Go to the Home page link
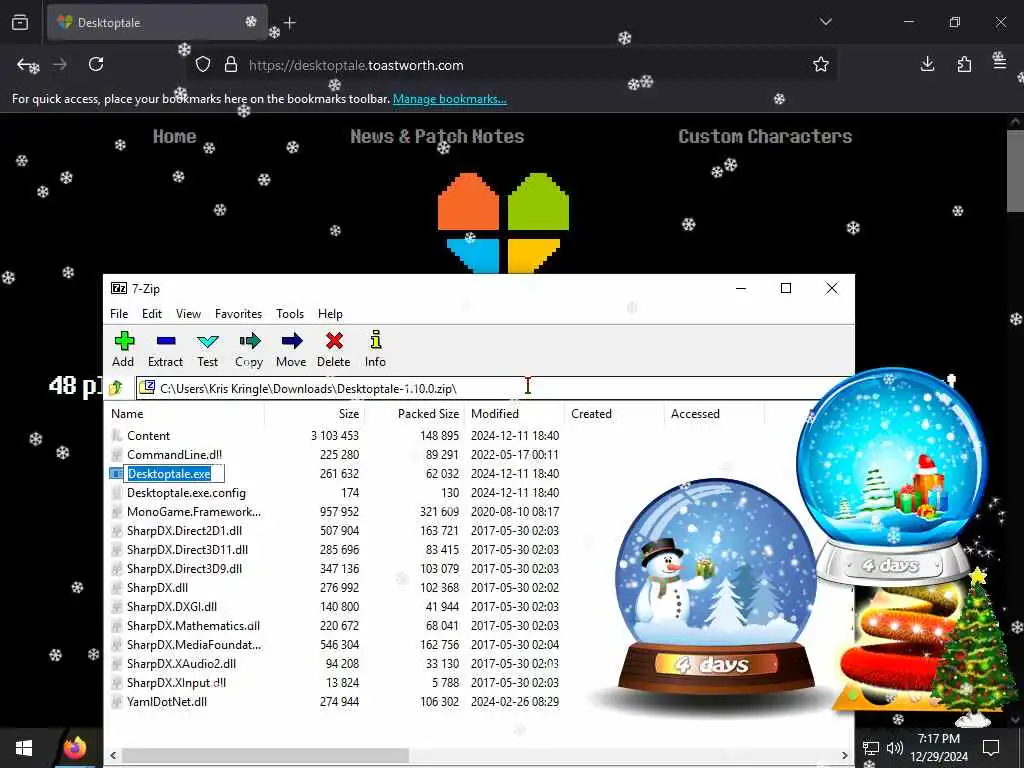 [x=174, y=136]
